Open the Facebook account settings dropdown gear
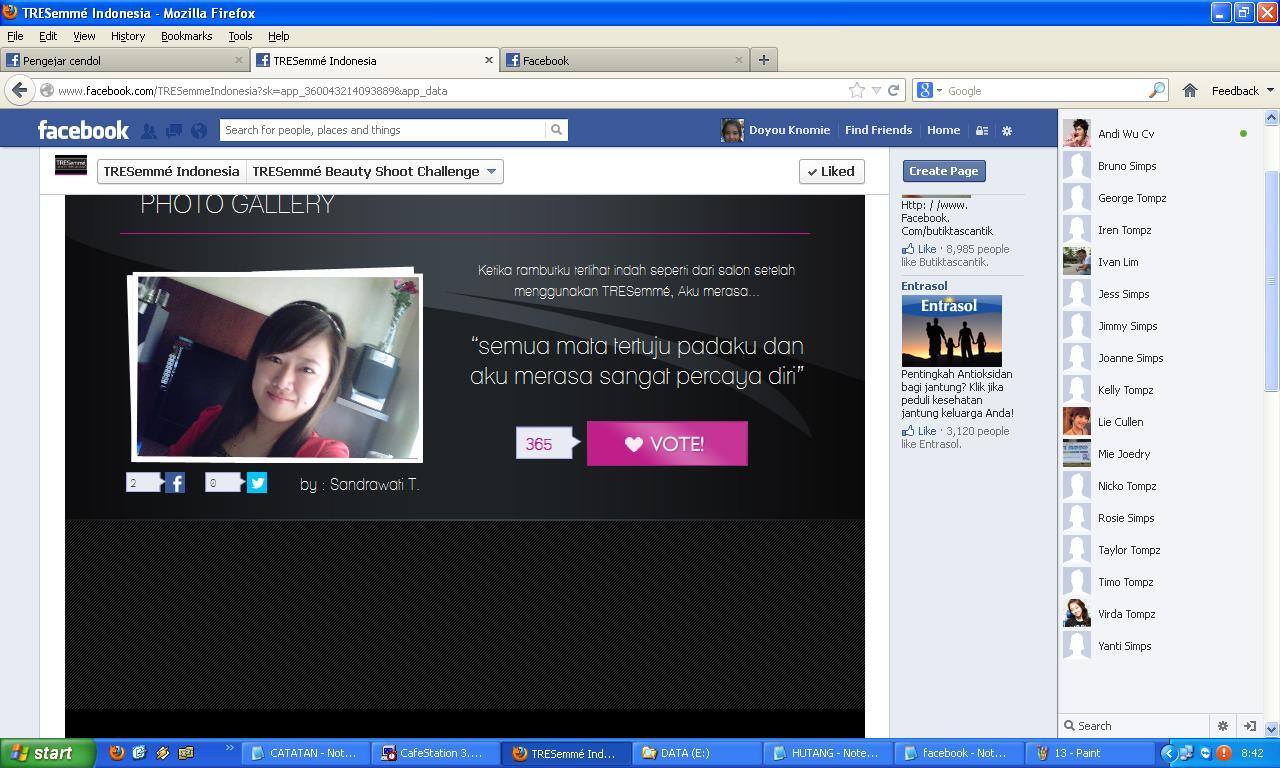This screenshot has height=768, width=1280. pyautogui.click(x=1007, y=130)
